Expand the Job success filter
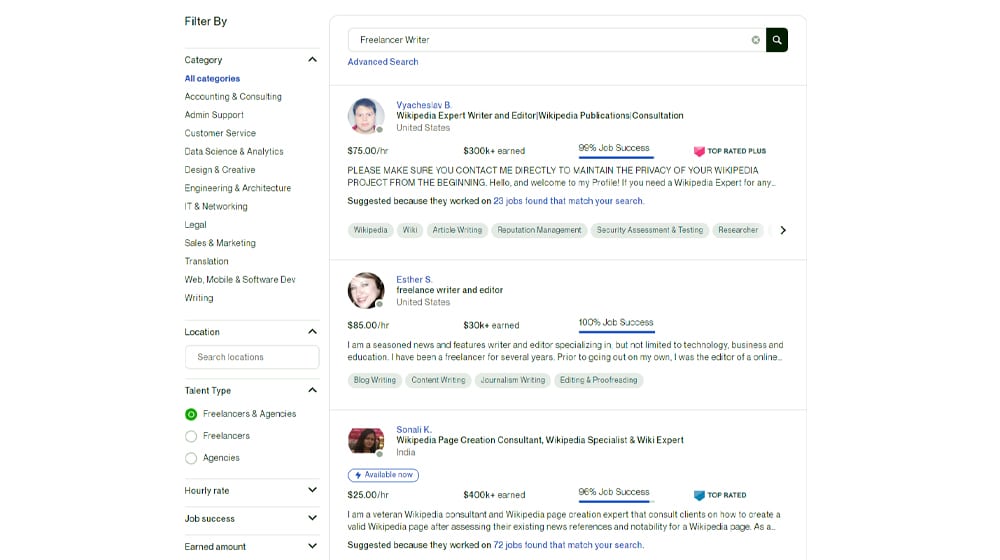Viewport: 1000px width, 560px height. (312, 519)
